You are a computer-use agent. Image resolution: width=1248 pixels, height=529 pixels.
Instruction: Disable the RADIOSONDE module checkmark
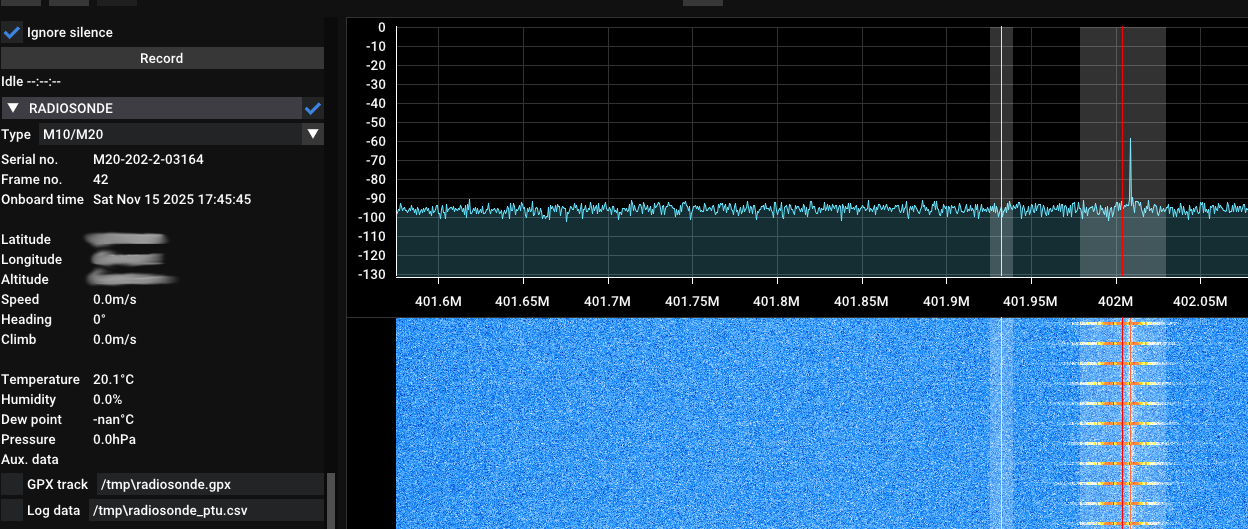(x=313, y=108)
